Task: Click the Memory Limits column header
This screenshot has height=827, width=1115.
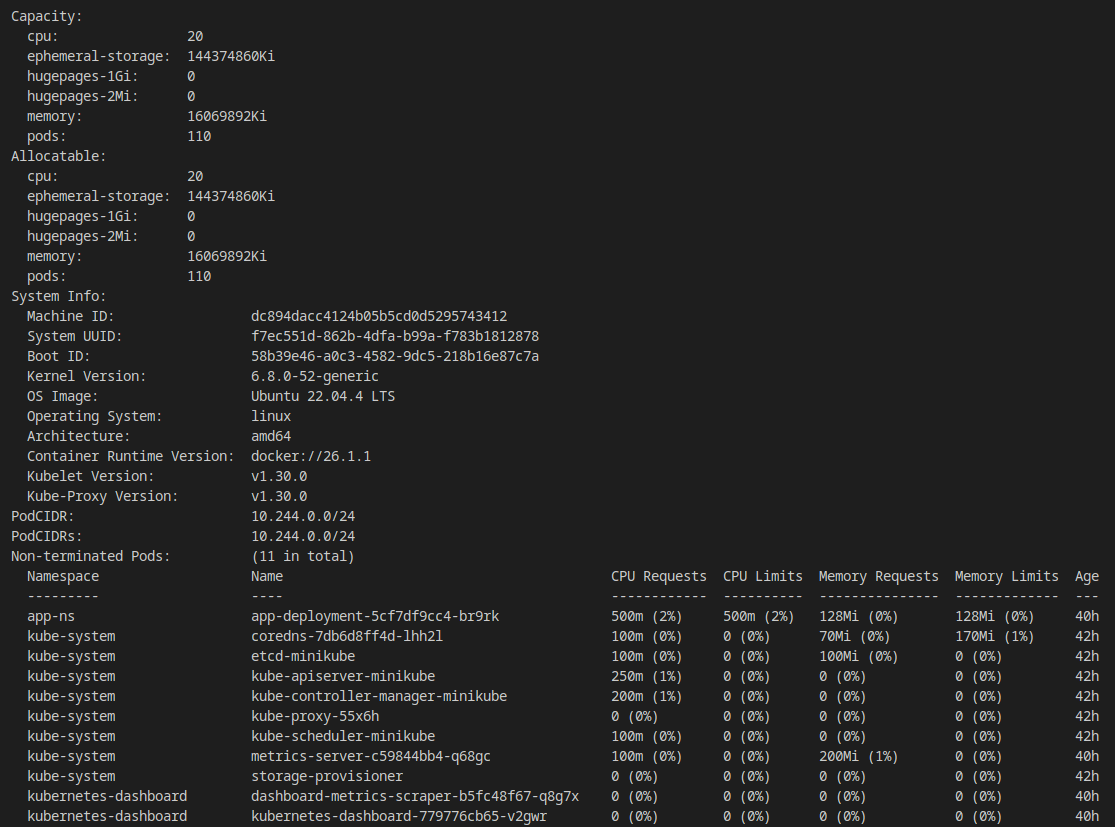Action: (1006, 576)
